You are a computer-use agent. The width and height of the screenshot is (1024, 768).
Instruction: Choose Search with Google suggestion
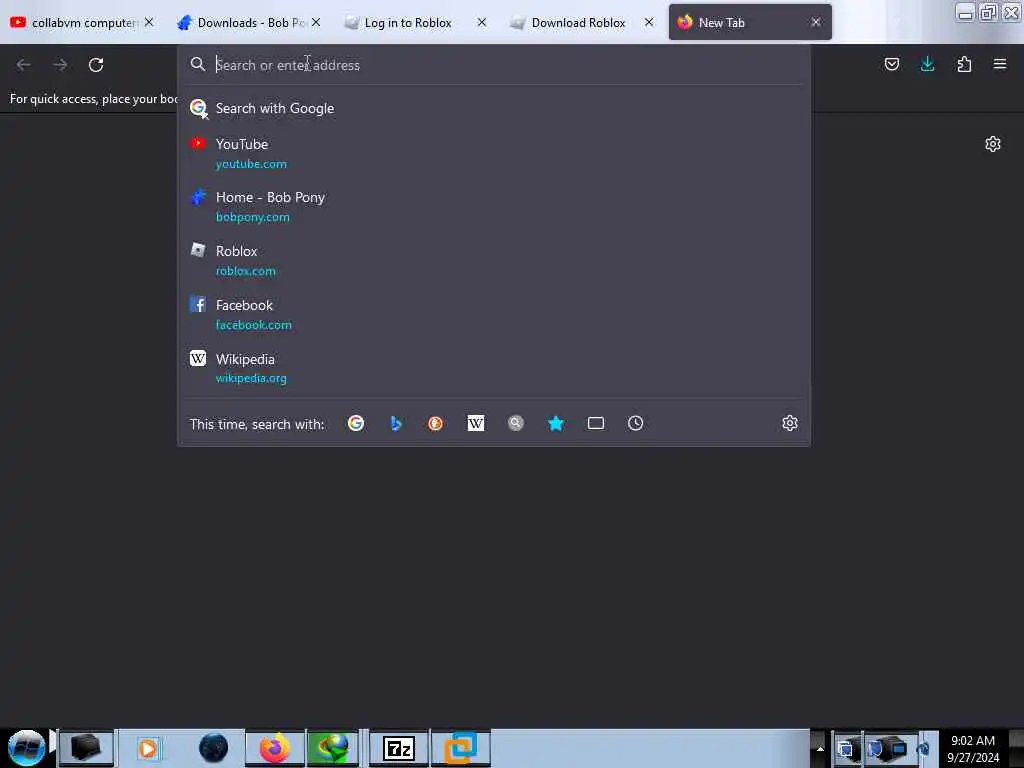coord(494,108)
